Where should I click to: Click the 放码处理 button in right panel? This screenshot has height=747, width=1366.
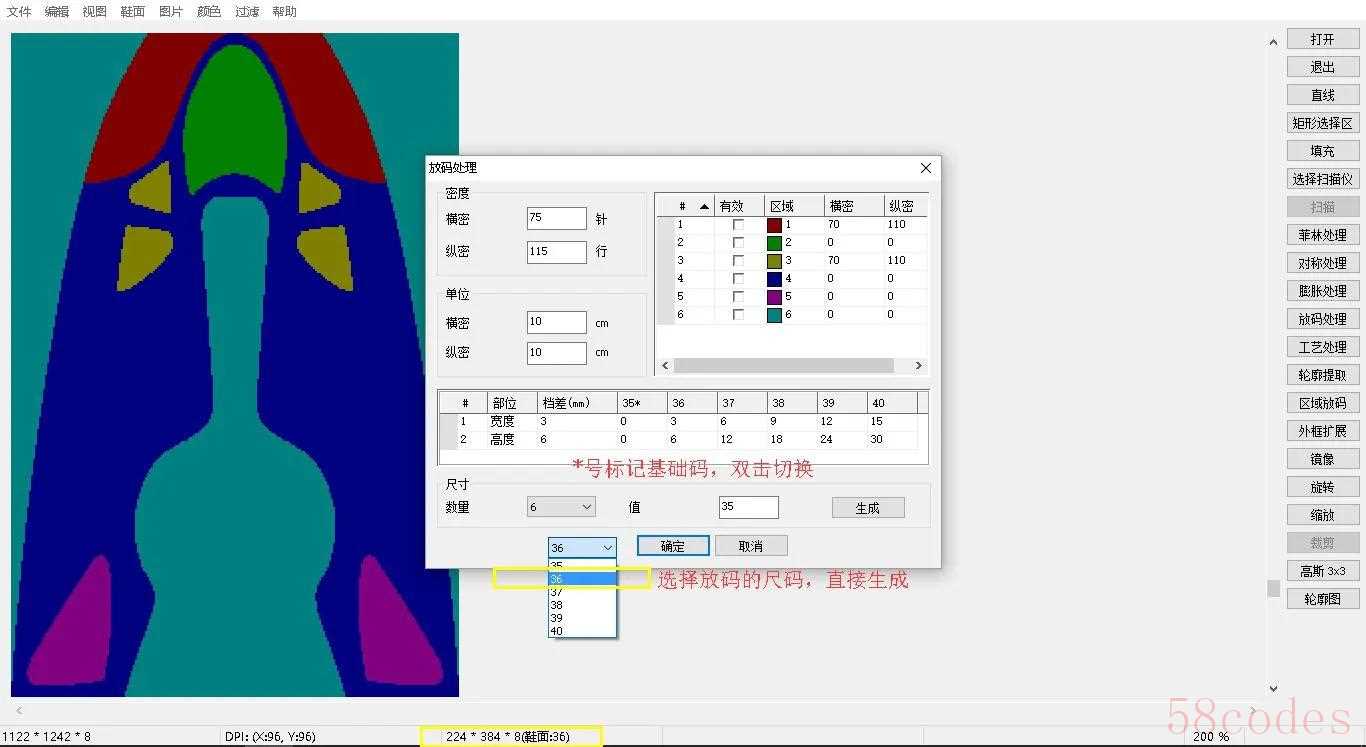1322,319
